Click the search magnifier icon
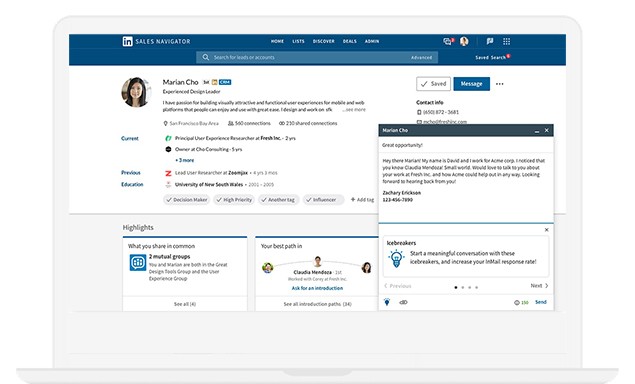The height and width of the screenshot is (384, 635). pos(206,58)
